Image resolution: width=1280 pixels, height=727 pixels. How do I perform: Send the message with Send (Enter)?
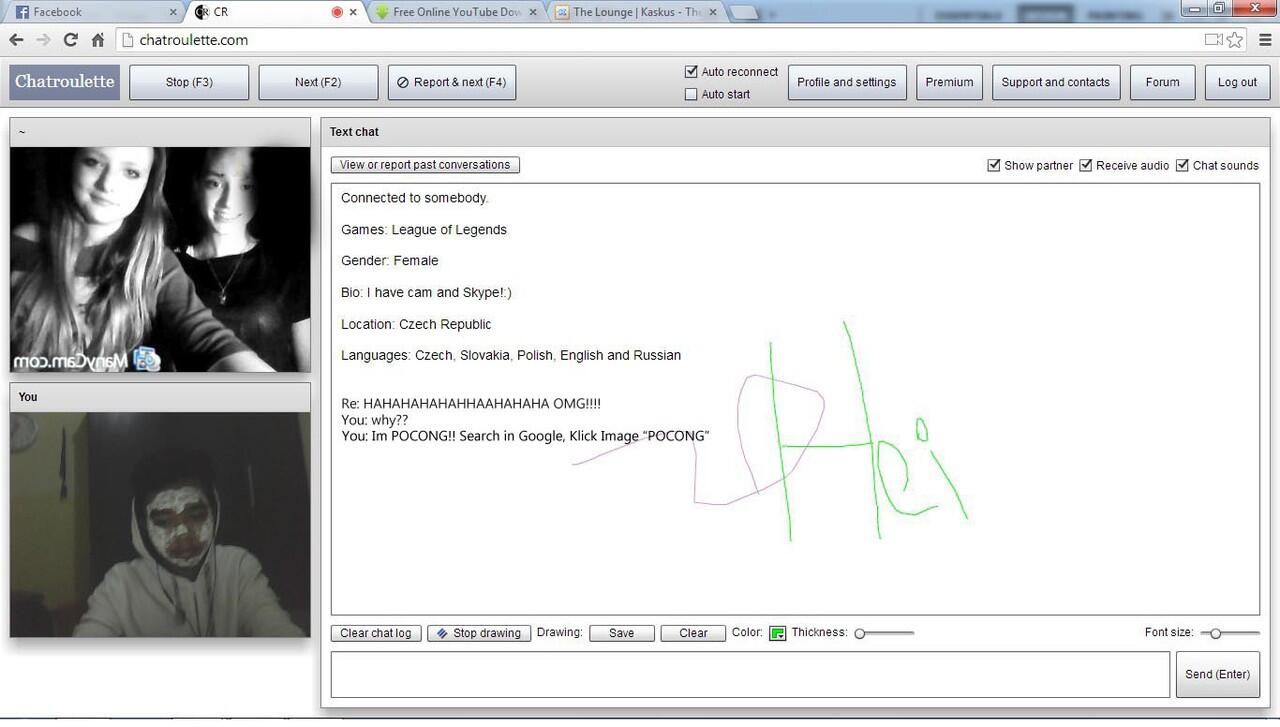click(1217, 674)
